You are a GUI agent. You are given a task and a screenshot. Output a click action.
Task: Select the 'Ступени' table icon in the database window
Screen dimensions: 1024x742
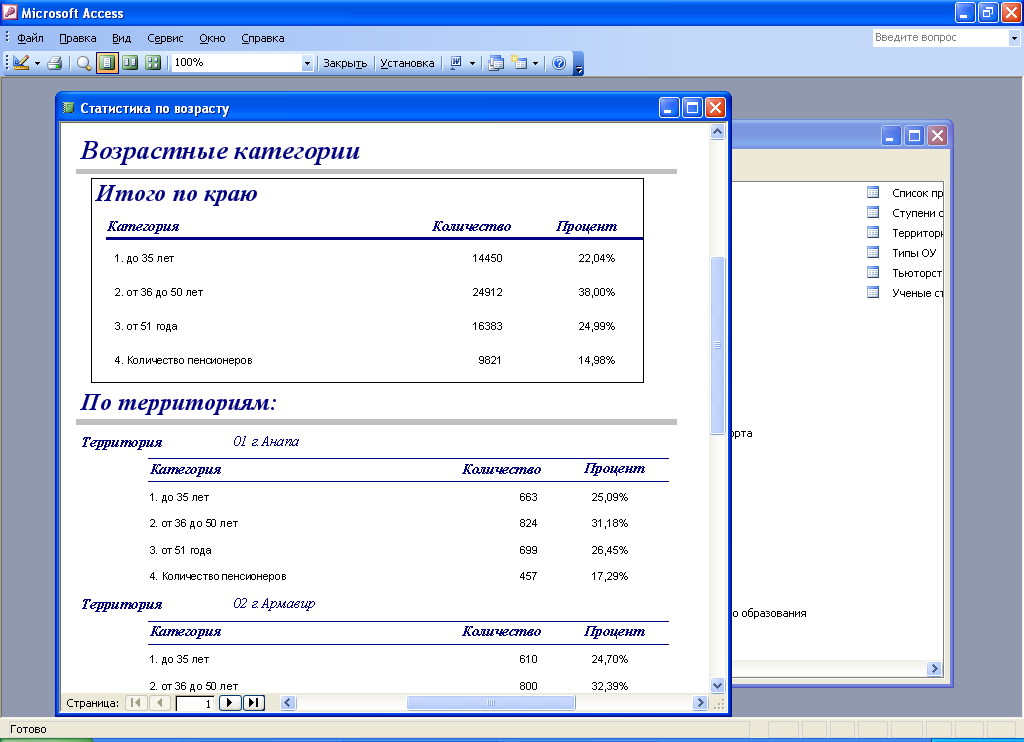pyautogui.click(x=873, y=213)
